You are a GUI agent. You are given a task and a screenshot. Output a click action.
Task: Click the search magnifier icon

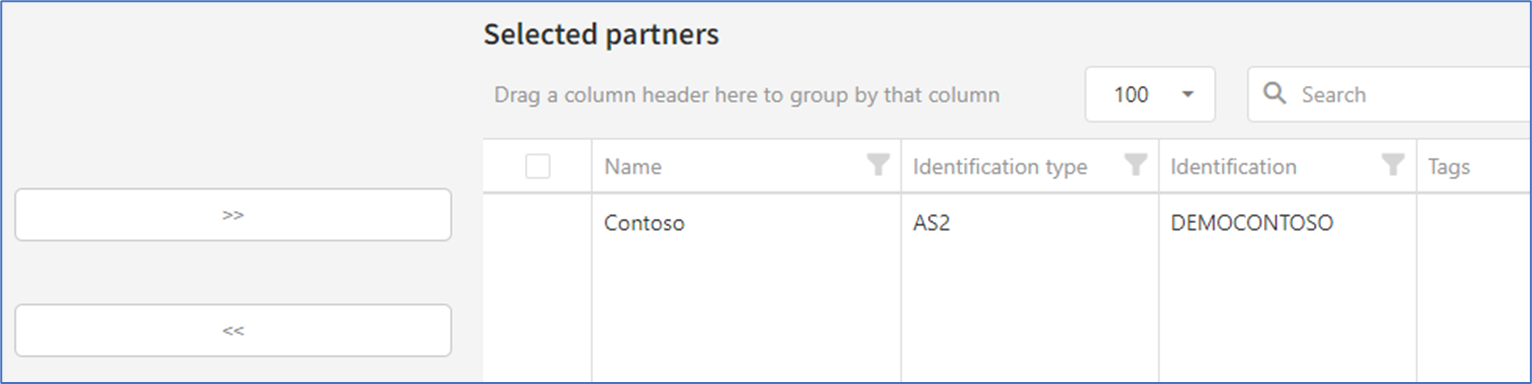coord(1275,94)
